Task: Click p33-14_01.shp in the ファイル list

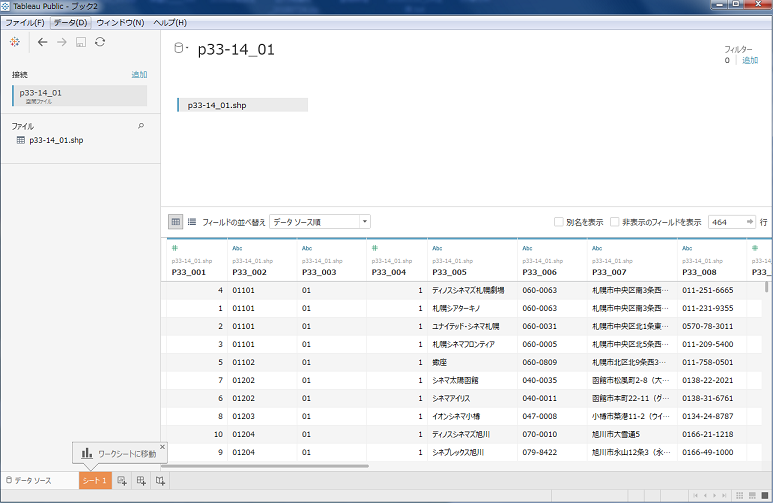Action: click(56, 140)
